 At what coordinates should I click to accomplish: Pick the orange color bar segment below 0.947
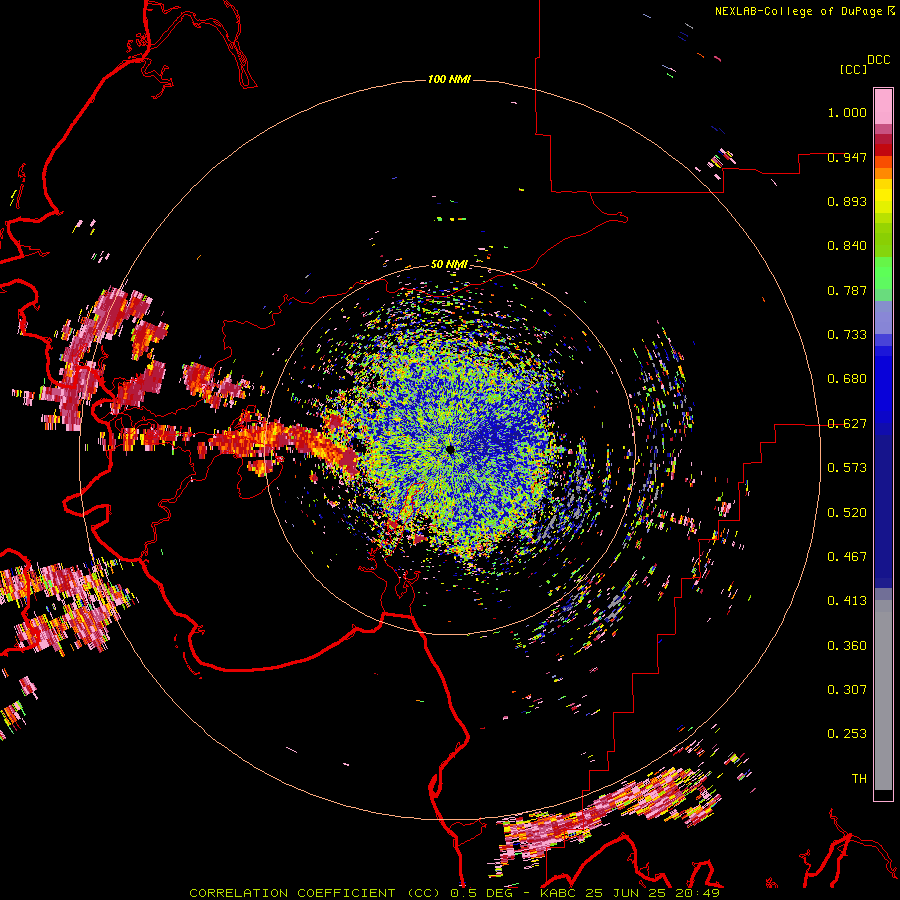(x=883, y=162)
